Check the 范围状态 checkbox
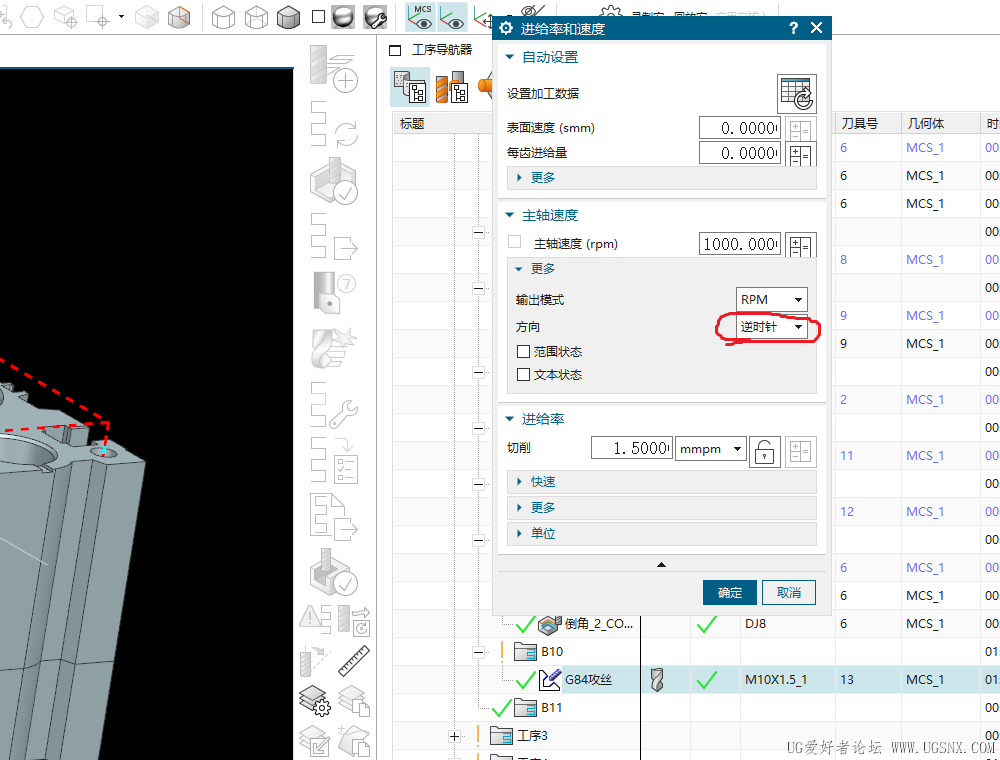Screen dimensions: 1000x760 (x=523, y=352)
